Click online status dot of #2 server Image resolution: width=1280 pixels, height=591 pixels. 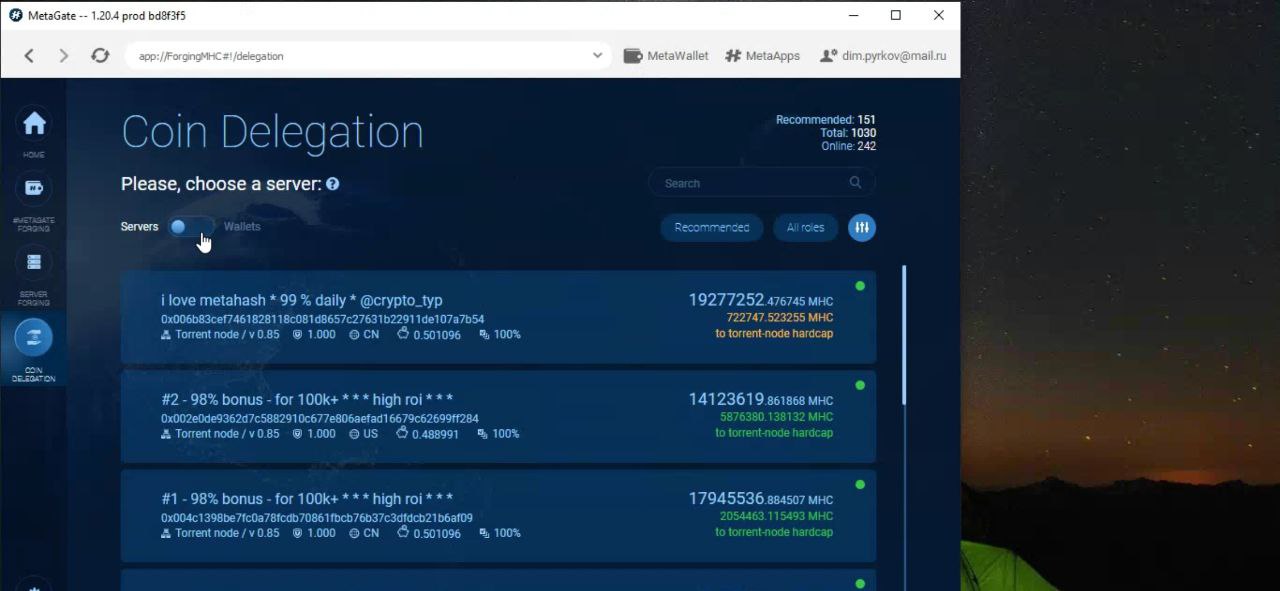pyautogui.click(x=860, y=385)
